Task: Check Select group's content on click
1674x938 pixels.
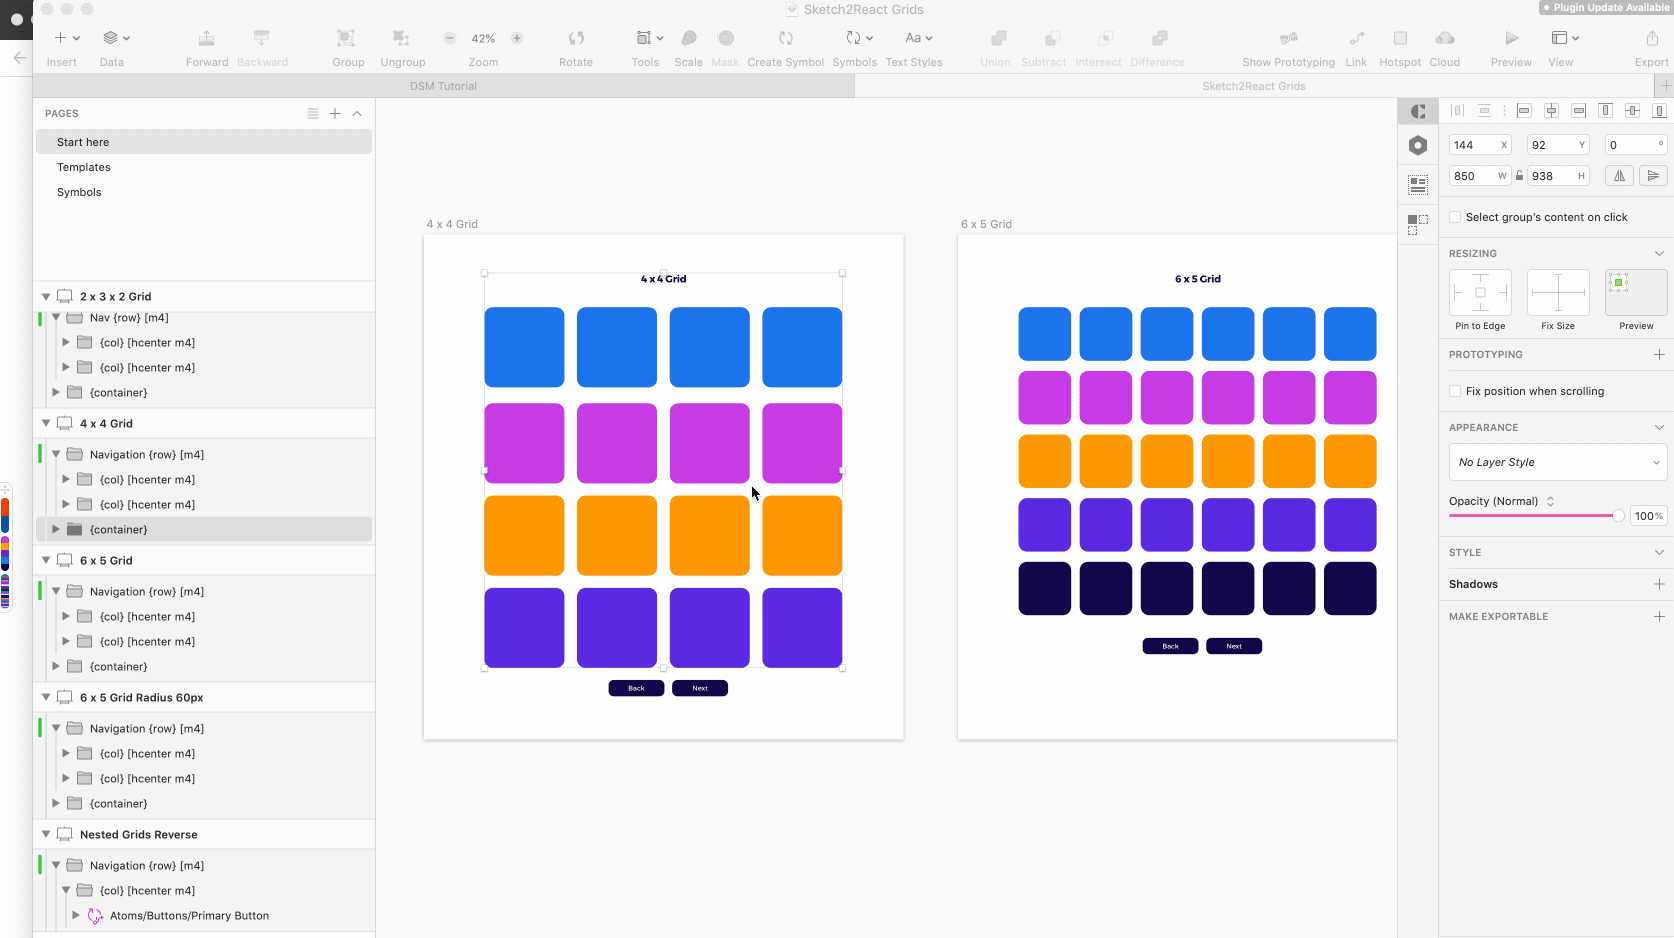Action: tap(1455, 217)
